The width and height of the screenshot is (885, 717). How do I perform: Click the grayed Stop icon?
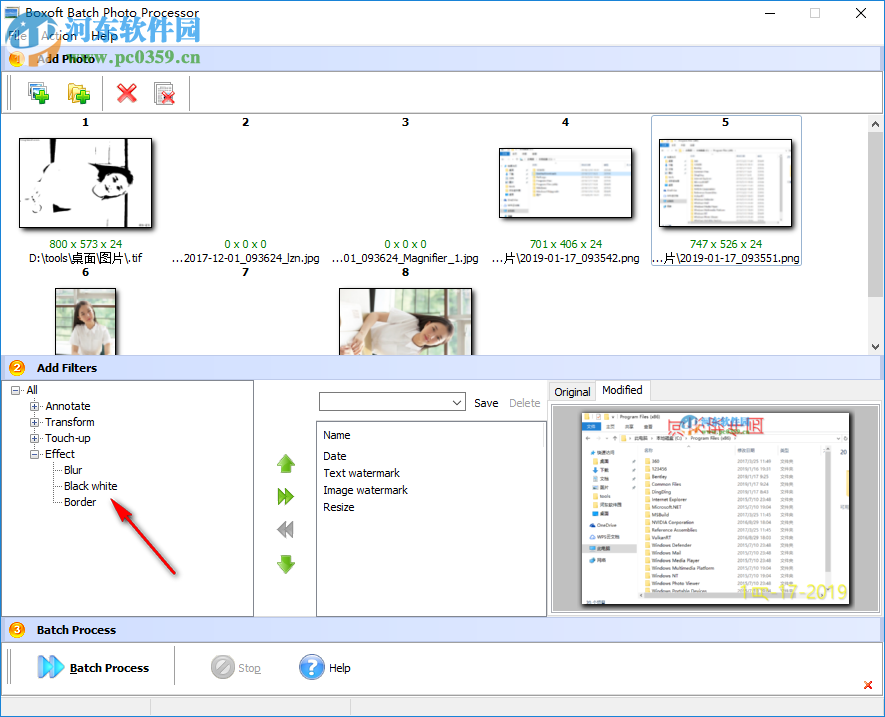[x=222, y=667]
